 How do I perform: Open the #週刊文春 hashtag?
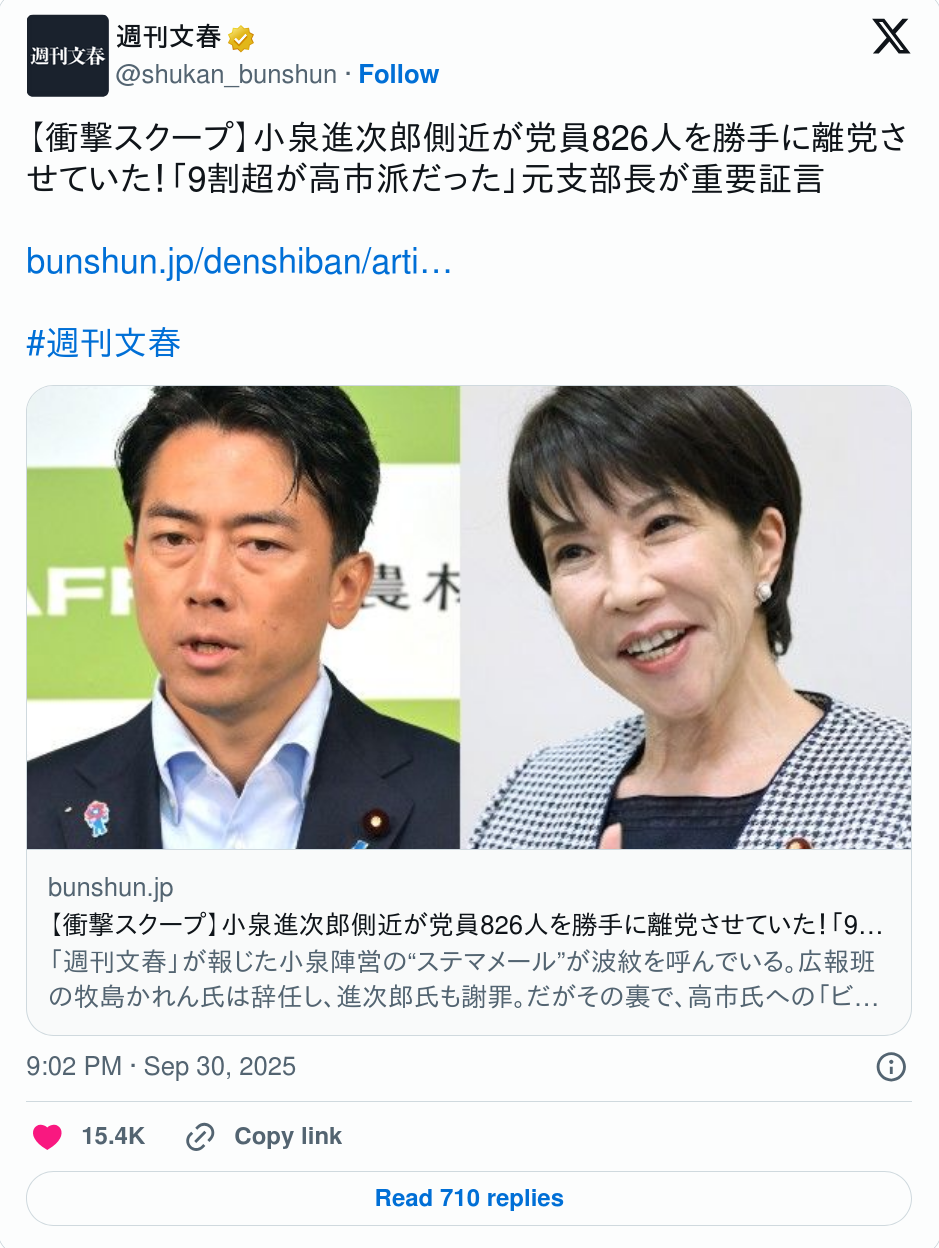104,343
